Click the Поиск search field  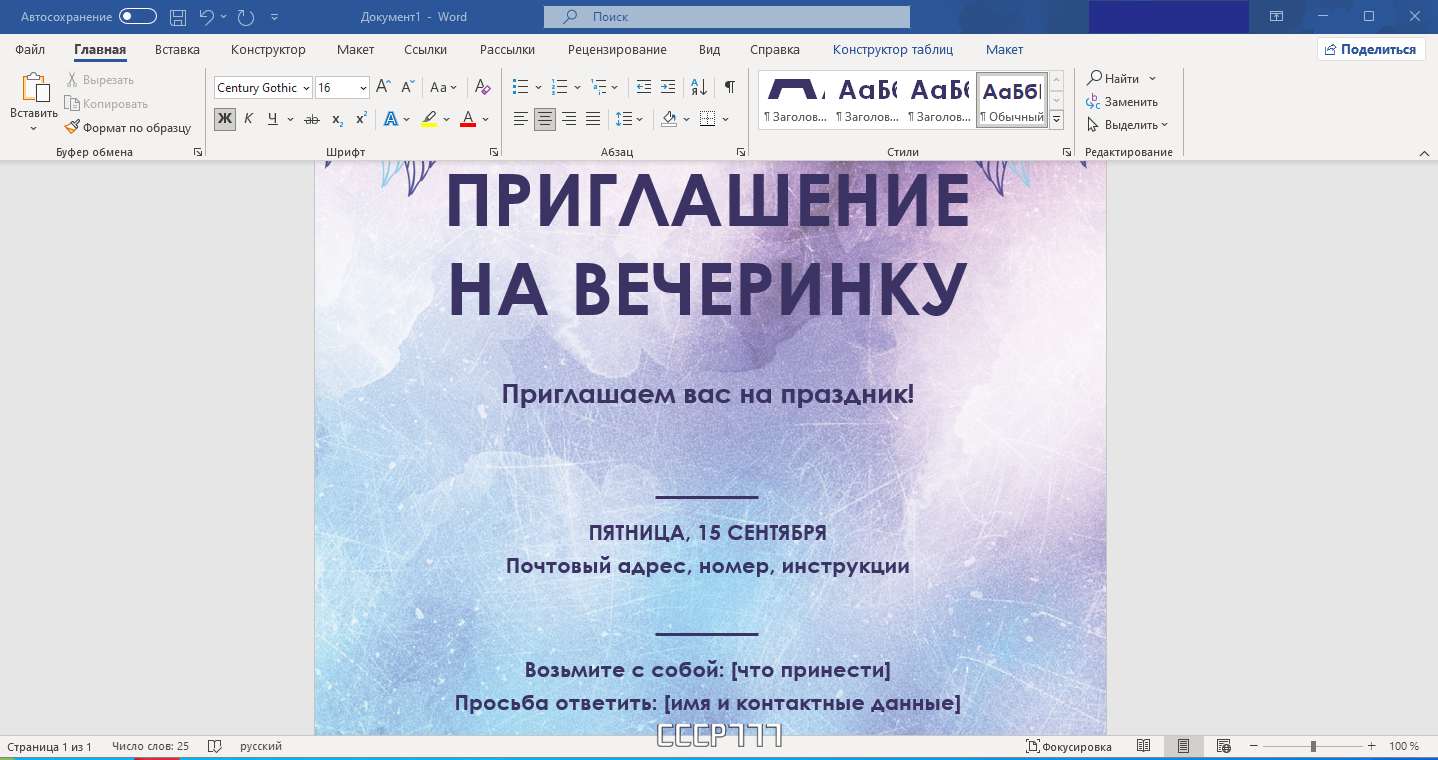(x=725, y=16)
